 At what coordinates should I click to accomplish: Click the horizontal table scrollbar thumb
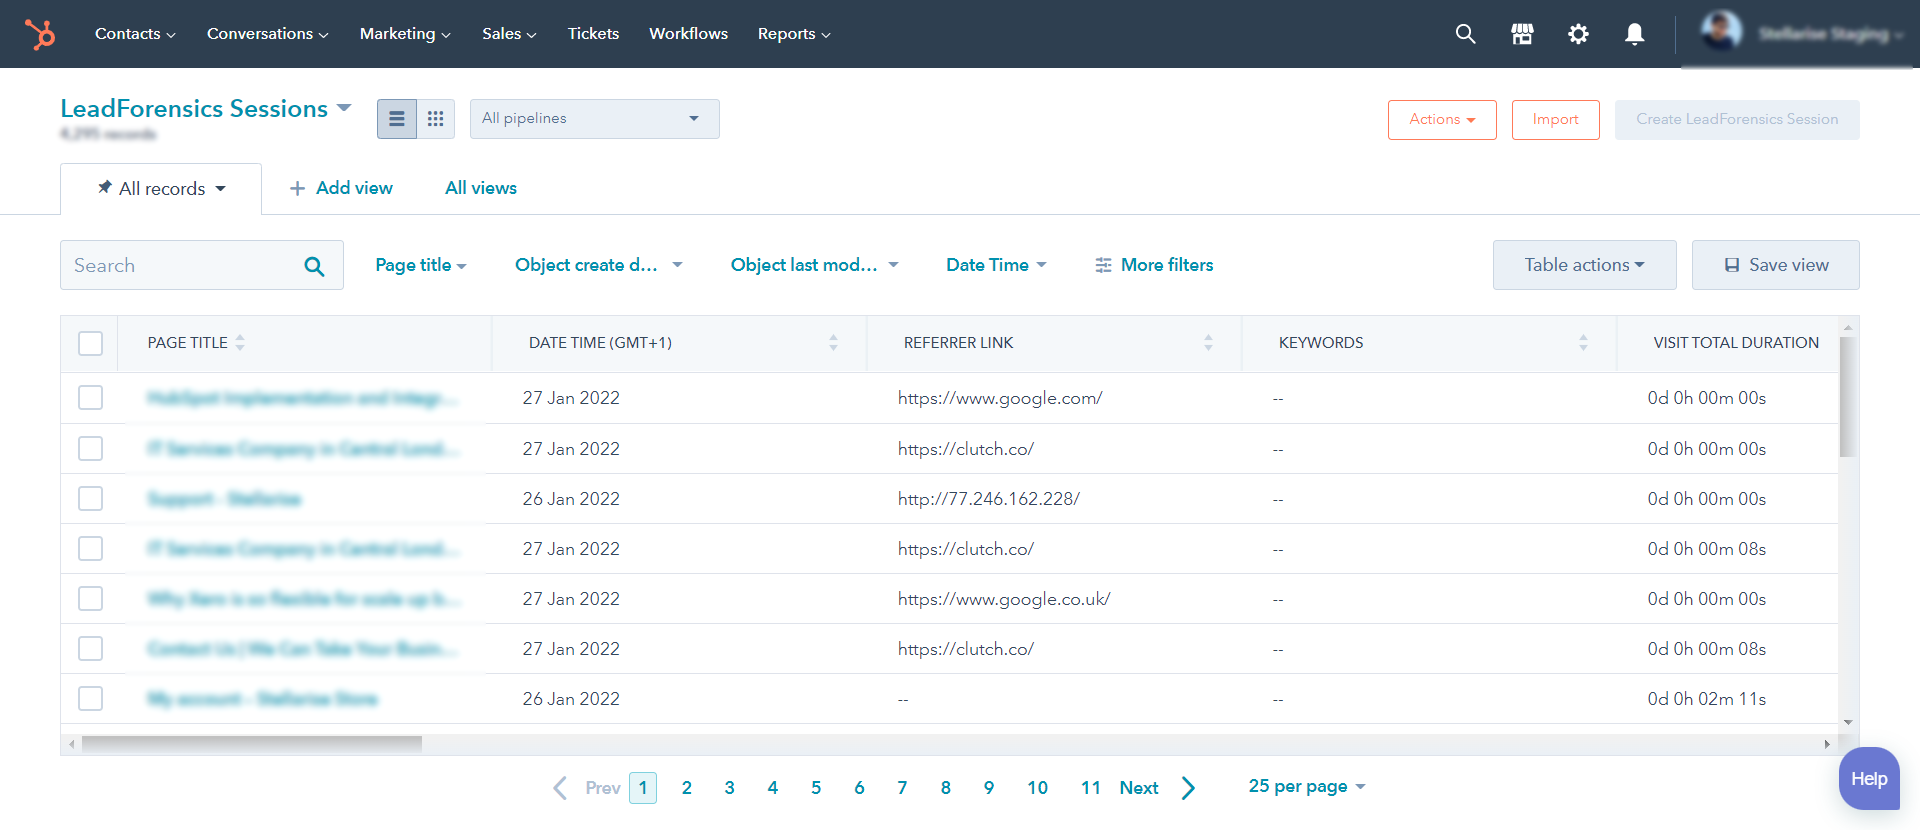pos(252,744)
